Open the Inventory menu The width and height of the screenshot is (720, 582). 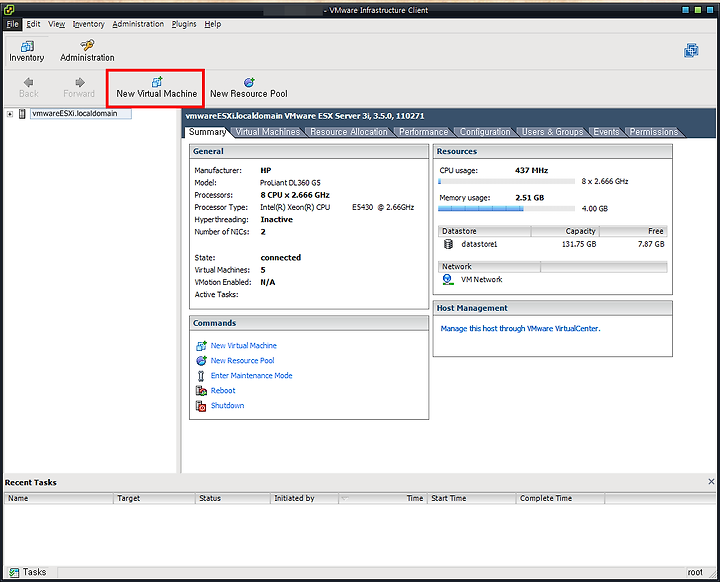point(88,24)
